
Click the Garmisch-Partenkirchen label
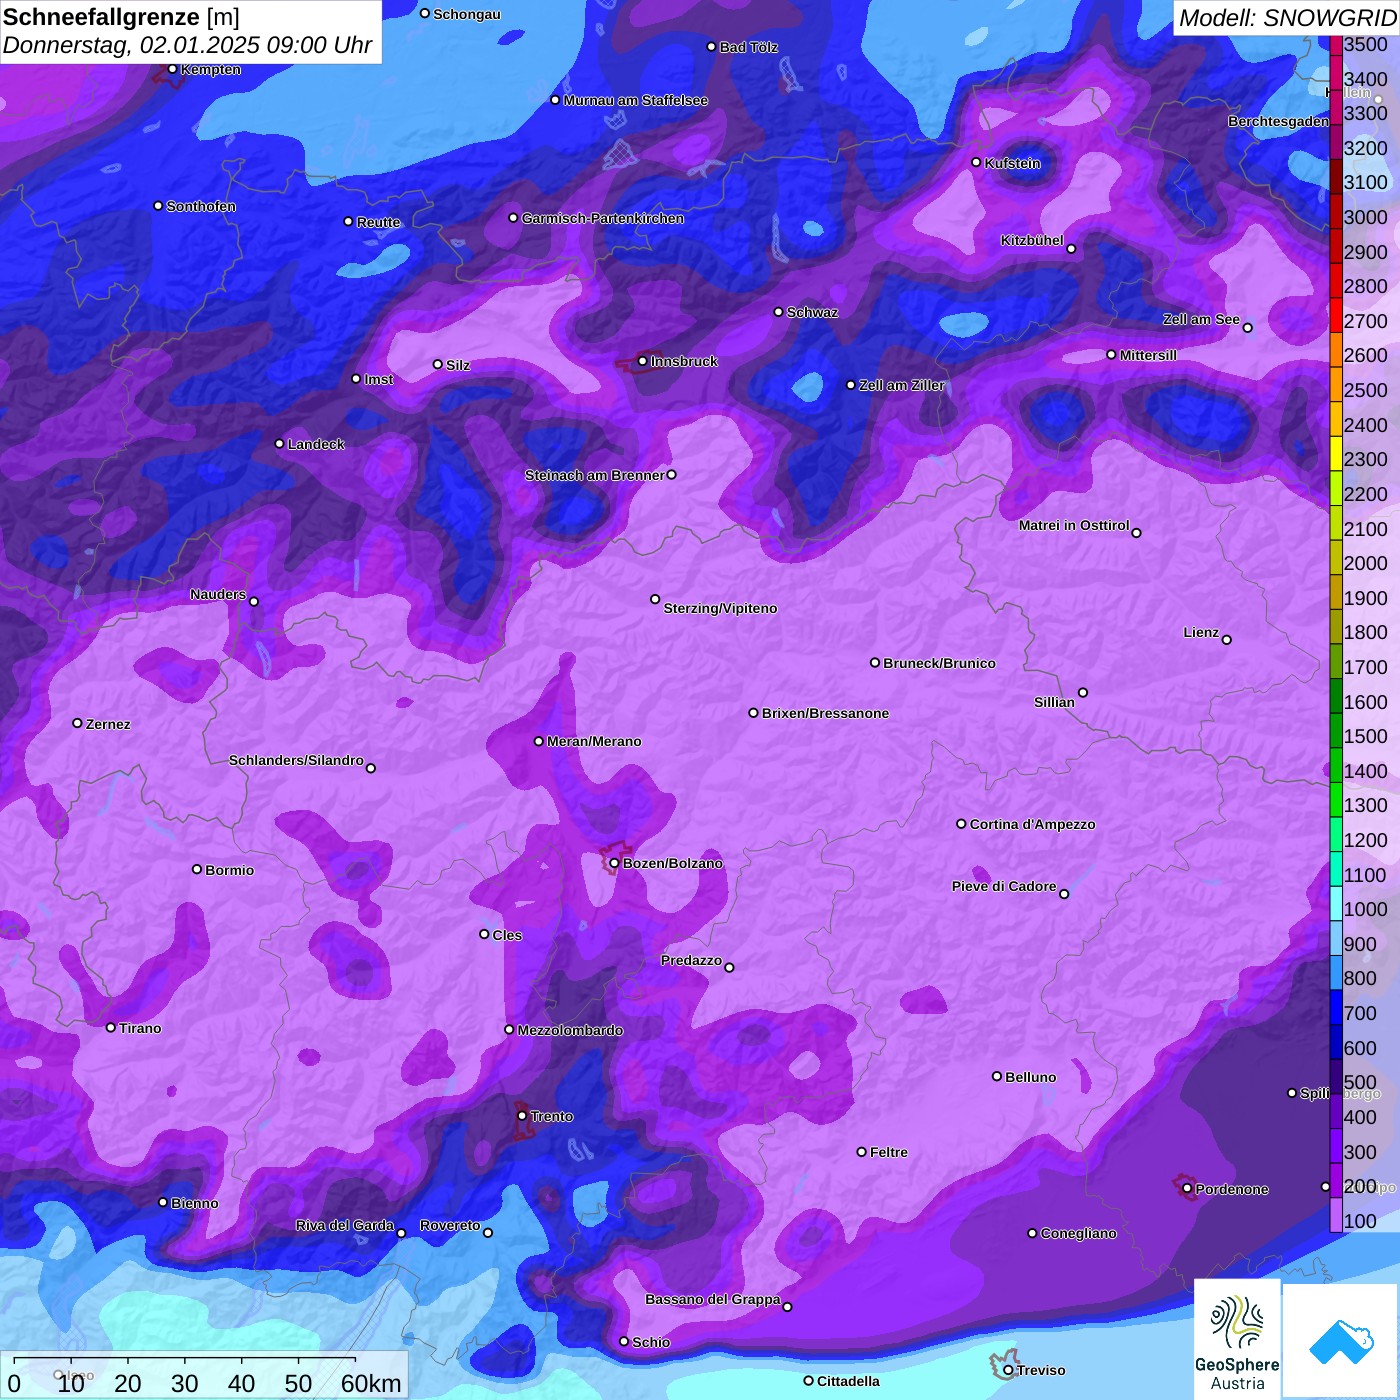603,218
